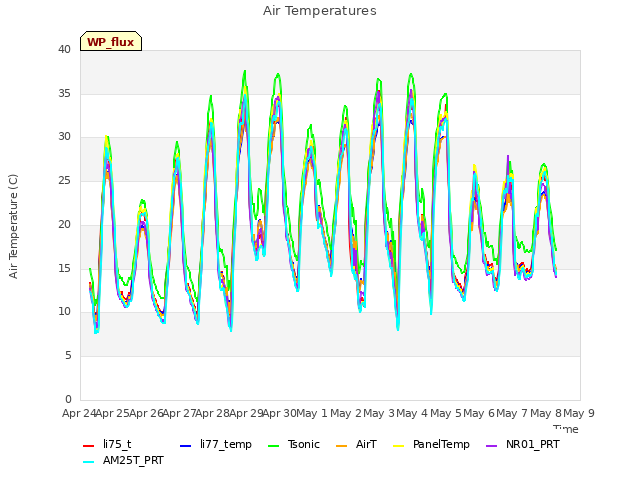This screenshot has width=640, height=480.
Task: Click the 15 y-axis tick label
Action: (x=64, y=268)
